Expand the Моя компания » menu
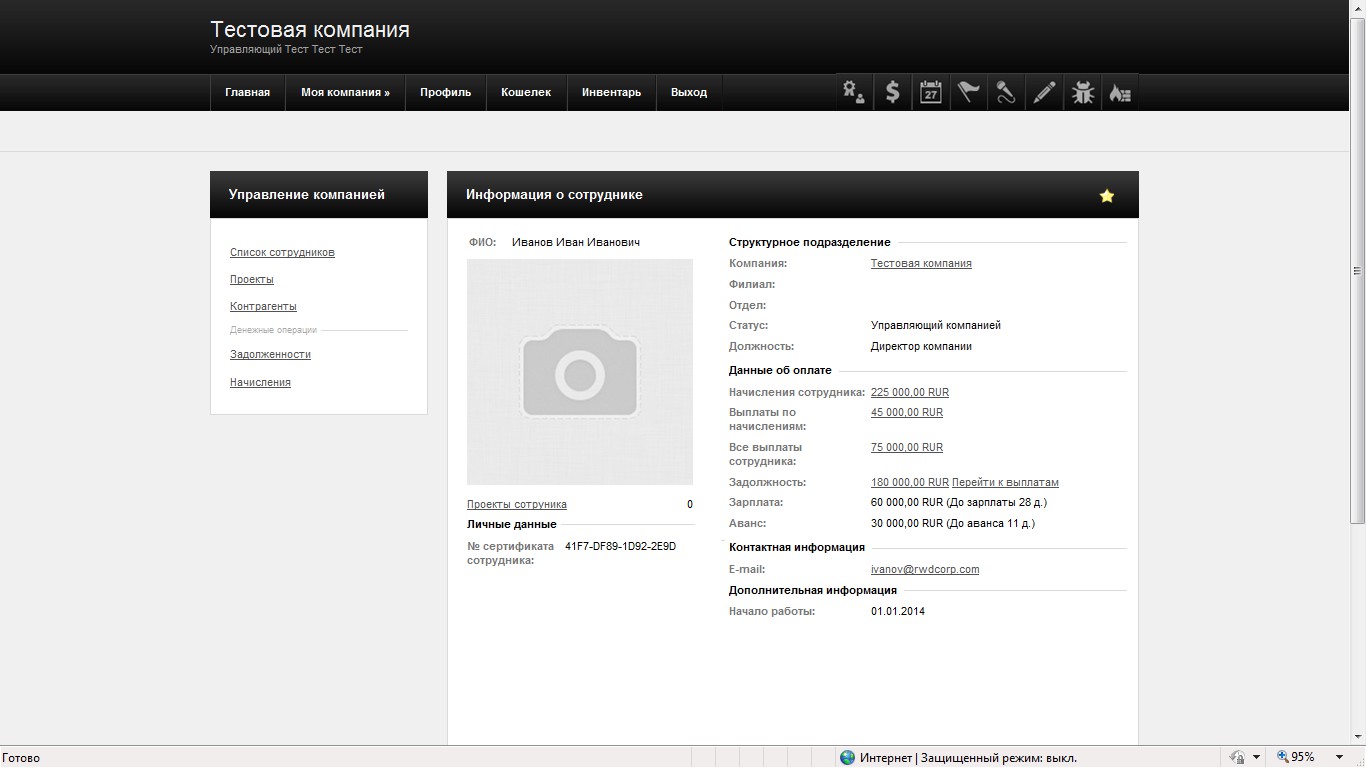 coord(345,92)
